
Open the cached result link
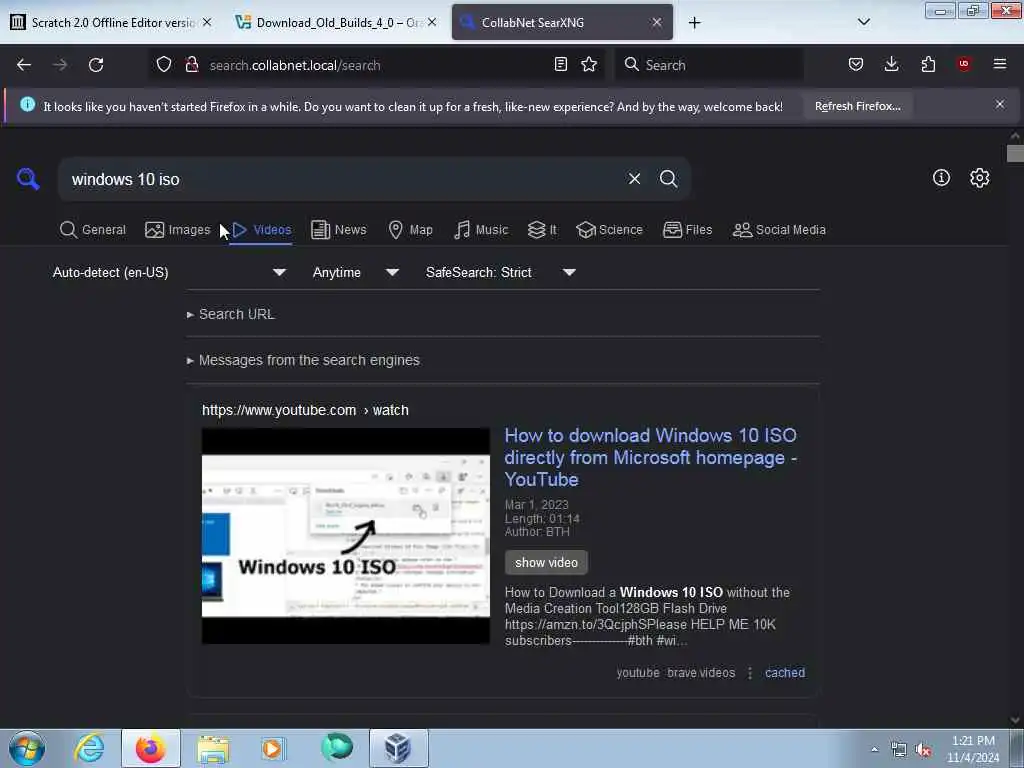point(784,673)
